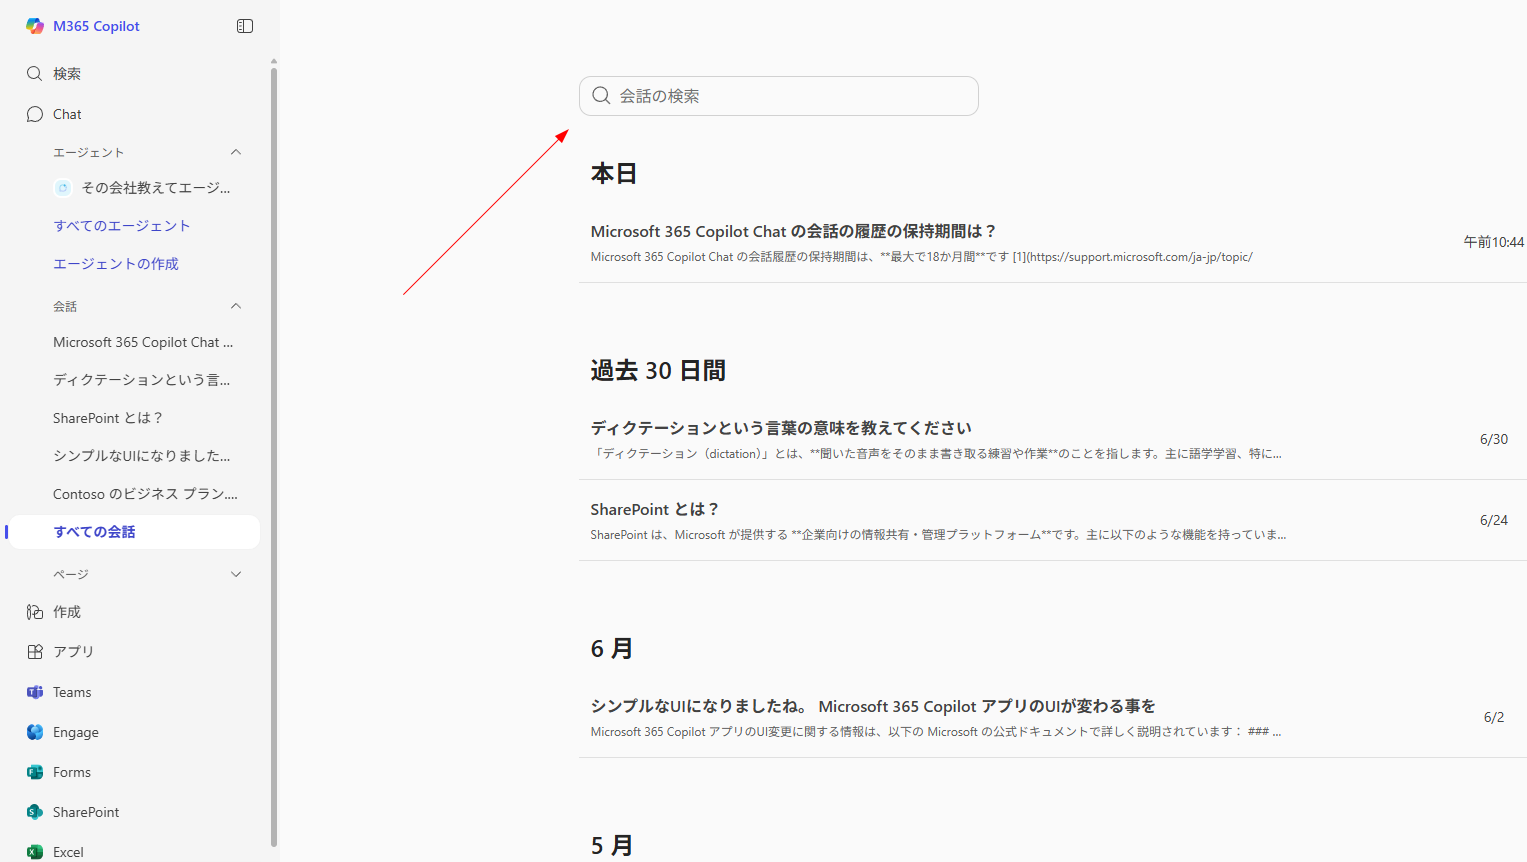The width and height of the screenshot is (1527, 862).
Task: Click the Chat speech bubble icon
Action: point(34,114)
